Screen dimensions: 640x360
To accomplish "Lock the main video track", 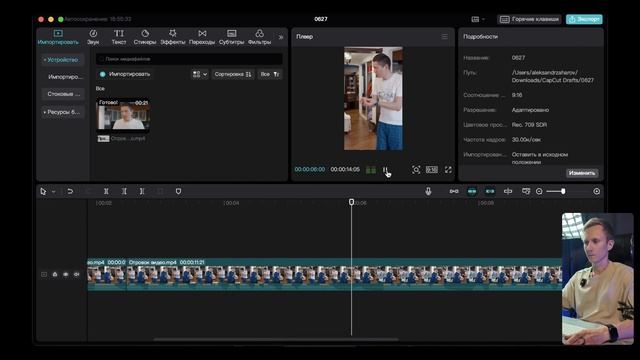I will [x=55, y=274].
